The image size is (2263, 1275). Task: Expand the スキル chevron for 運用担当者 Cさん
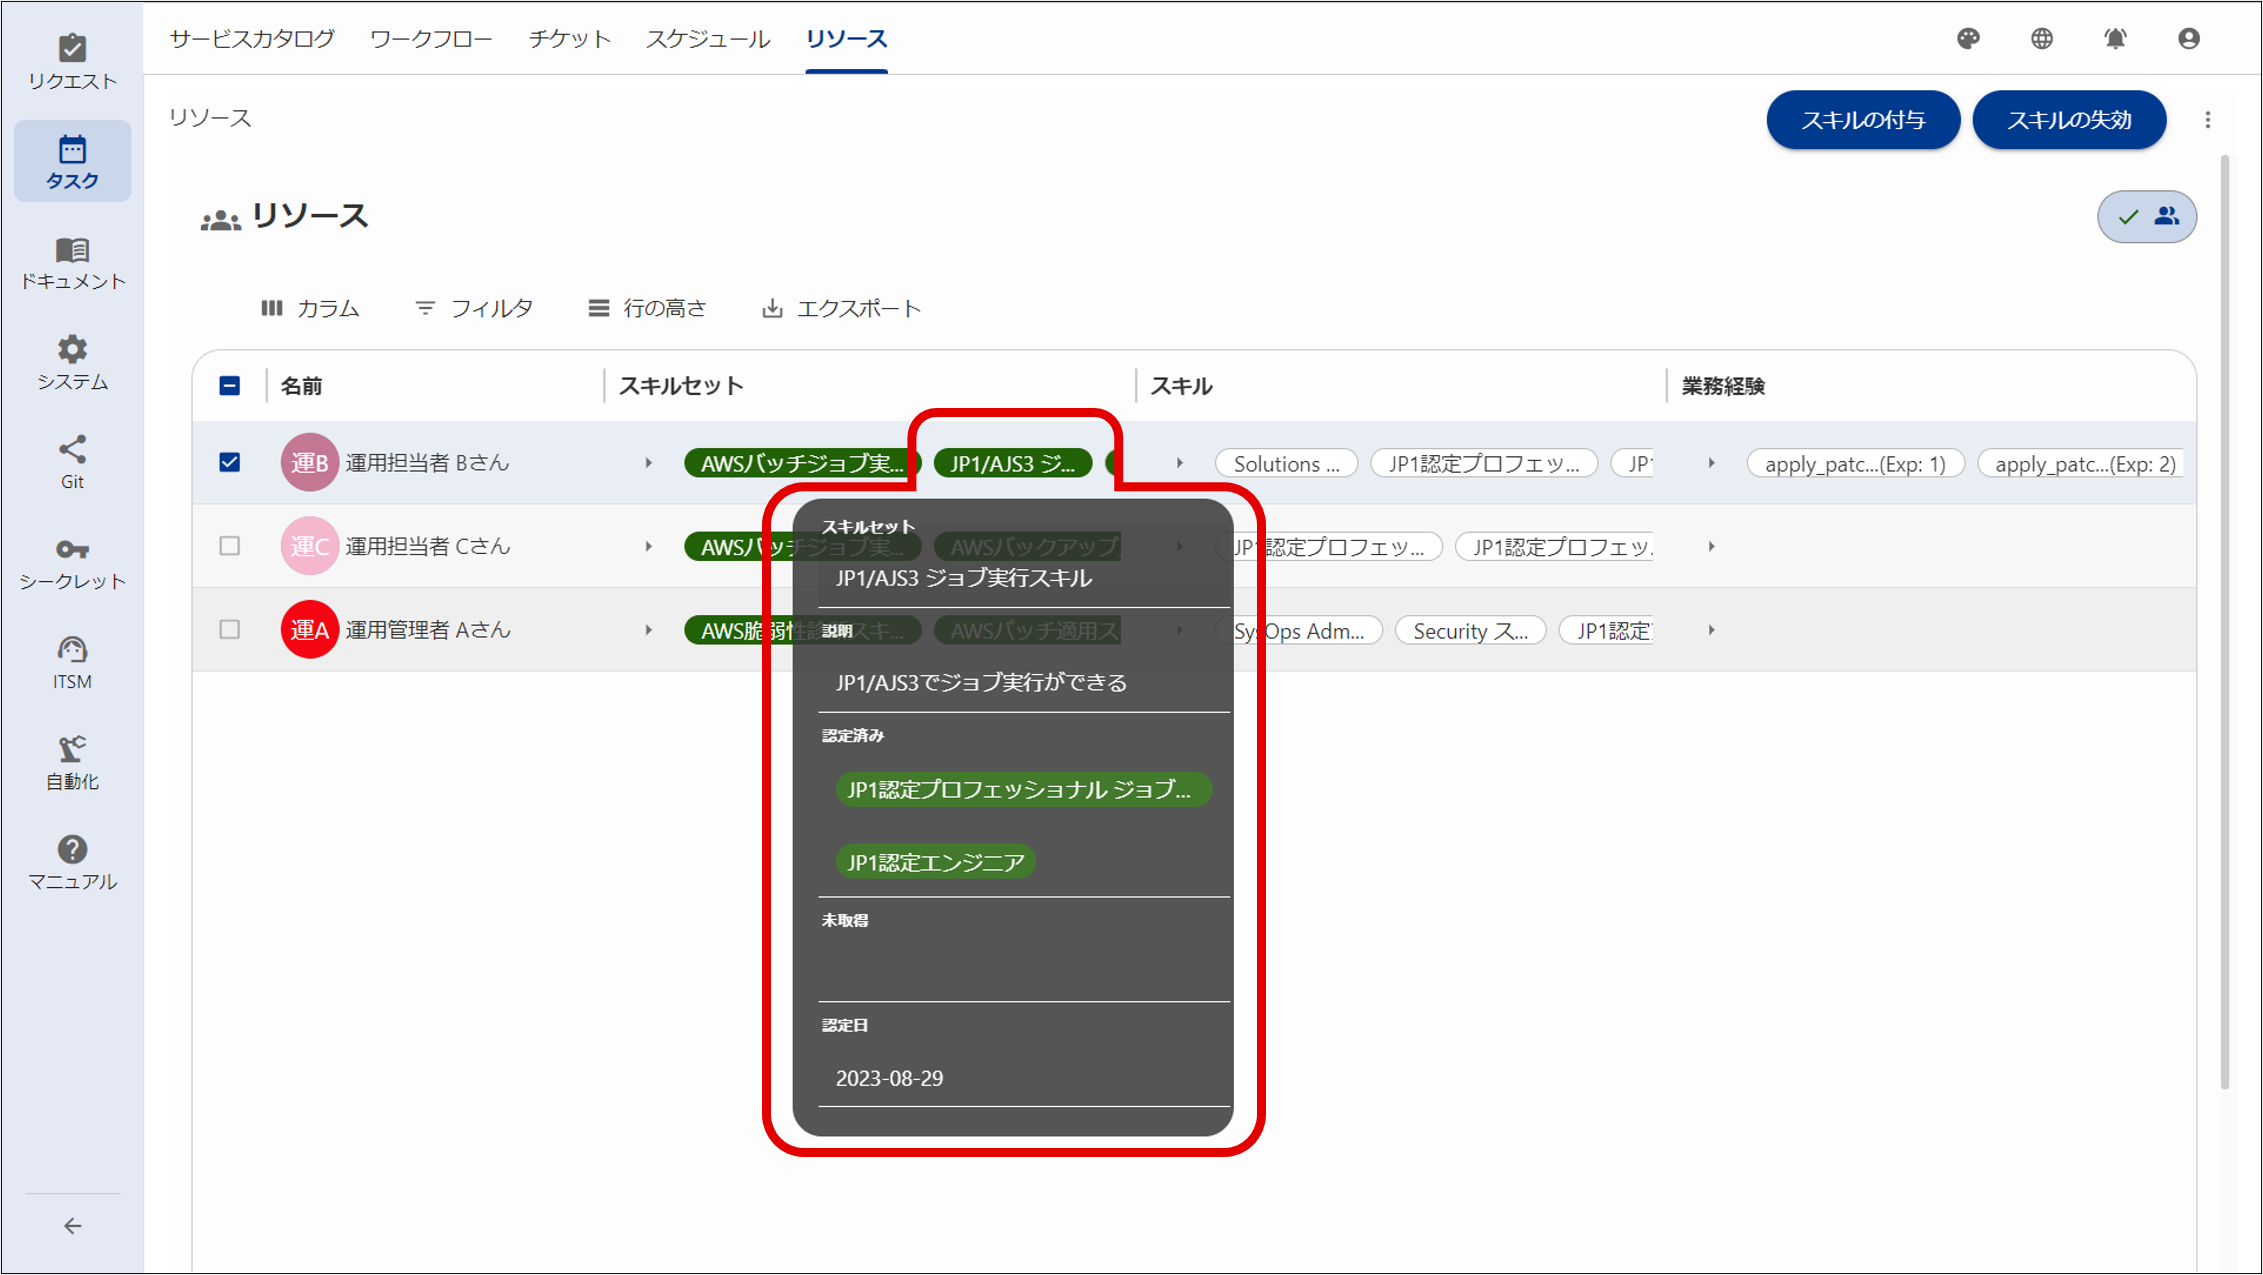1181,546
